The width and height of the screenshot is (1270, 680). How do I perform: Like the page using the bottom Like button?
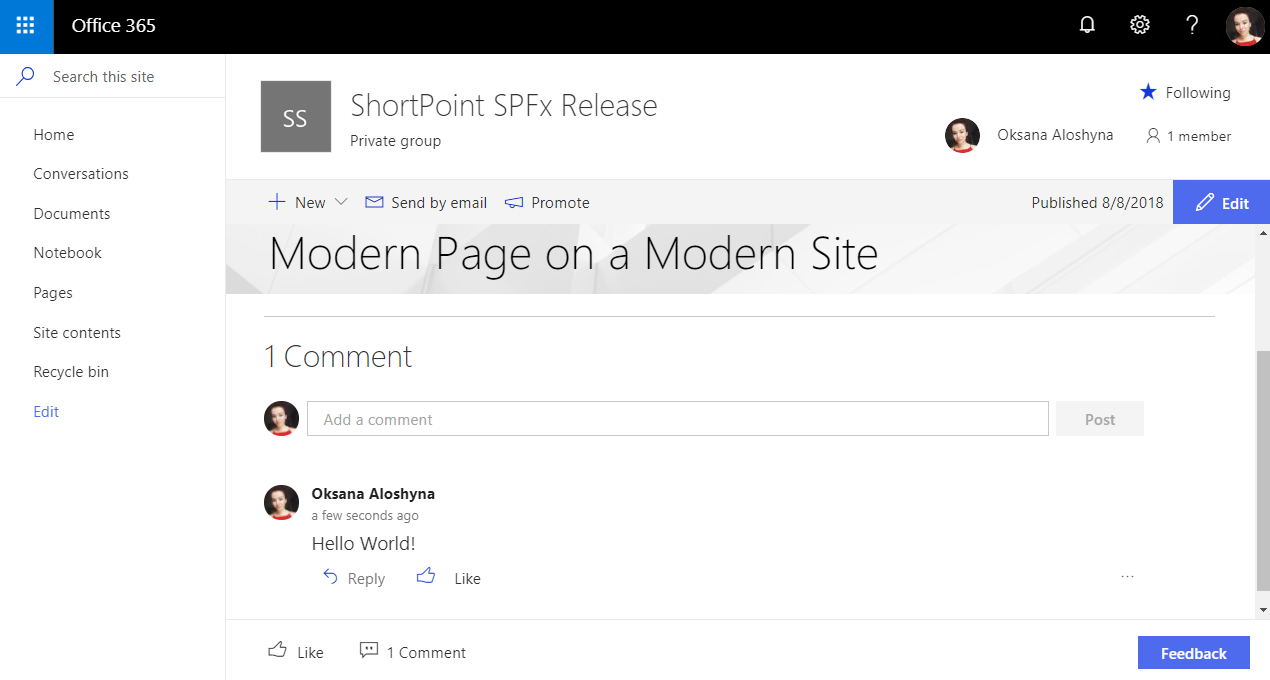295,651
